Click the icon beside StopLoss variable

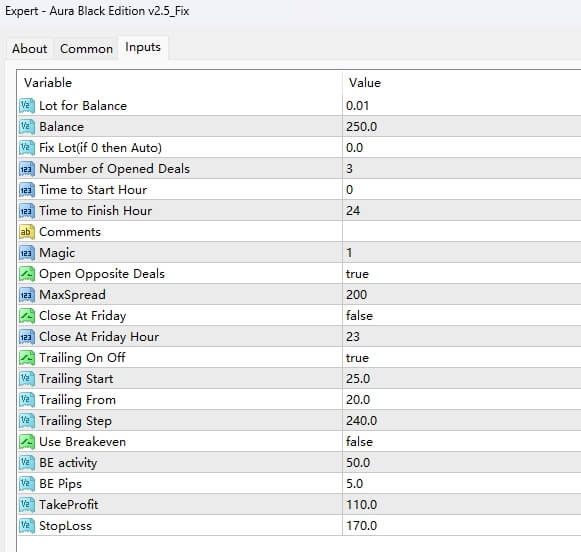pyautogui.click(x=27, y=526)
